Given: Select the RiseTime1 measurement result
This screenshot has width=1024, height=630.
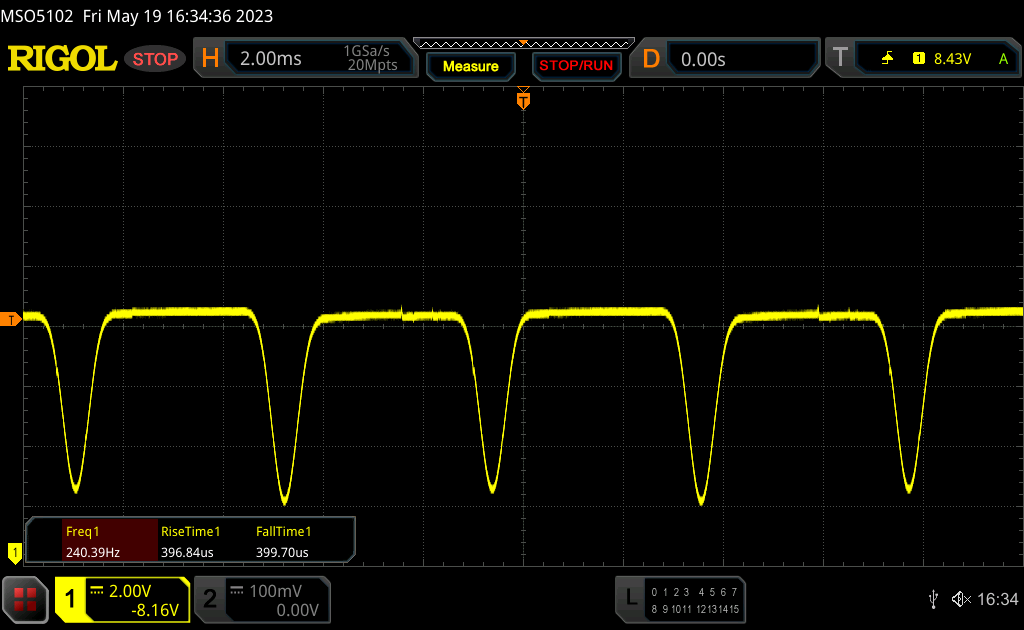Looking at the screenshot, I should 190,542.
